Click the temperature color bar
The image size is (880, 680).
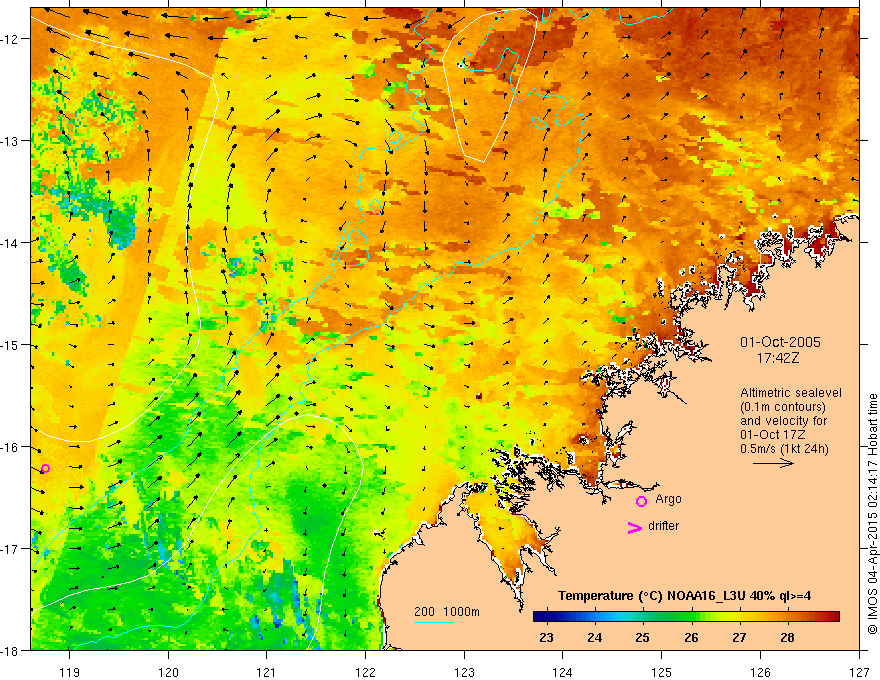(686, 617)
